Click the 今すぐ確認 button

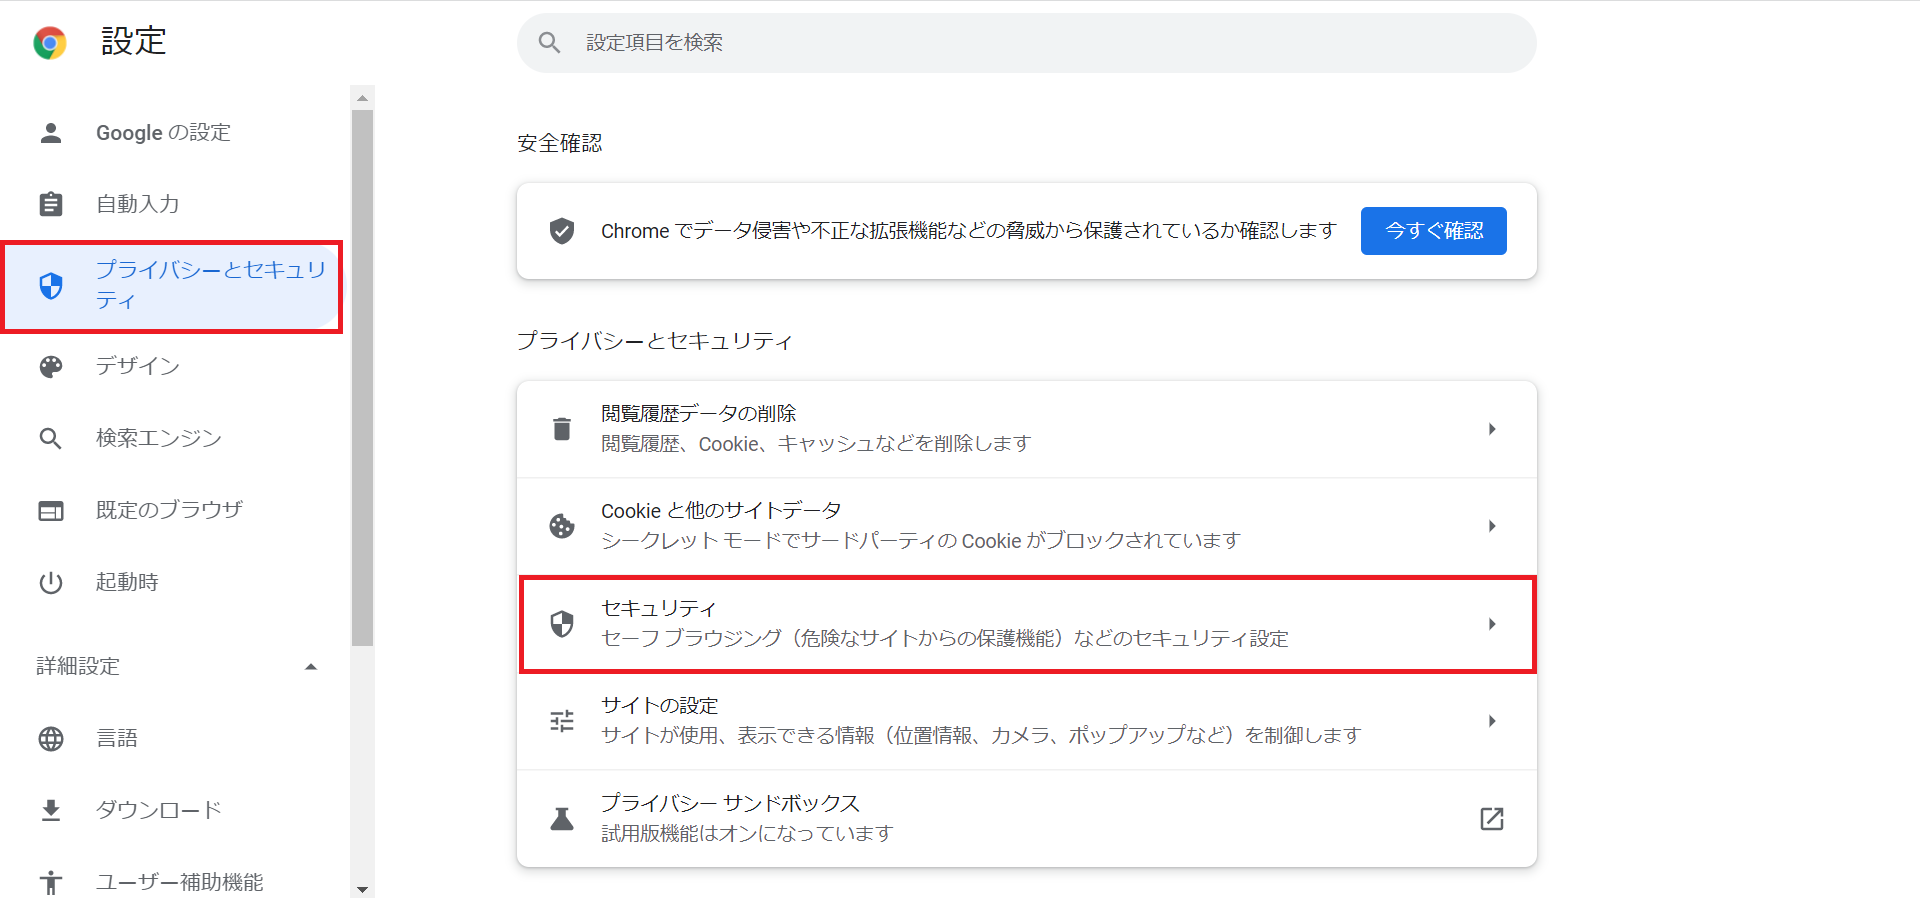point(1433,231)
